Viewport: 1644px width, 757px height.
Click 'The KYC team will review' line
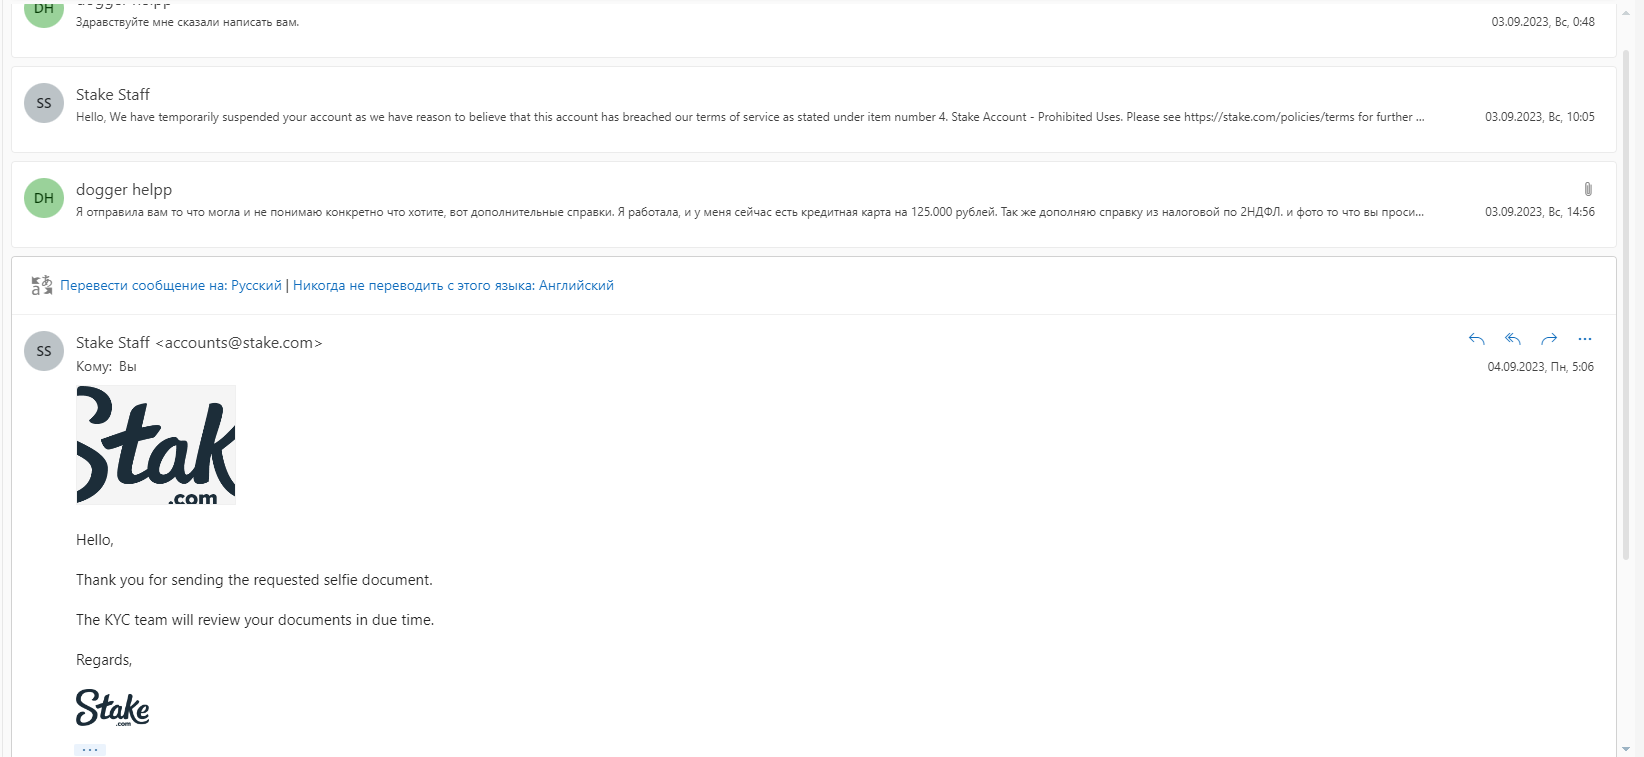tap(255, 620)
